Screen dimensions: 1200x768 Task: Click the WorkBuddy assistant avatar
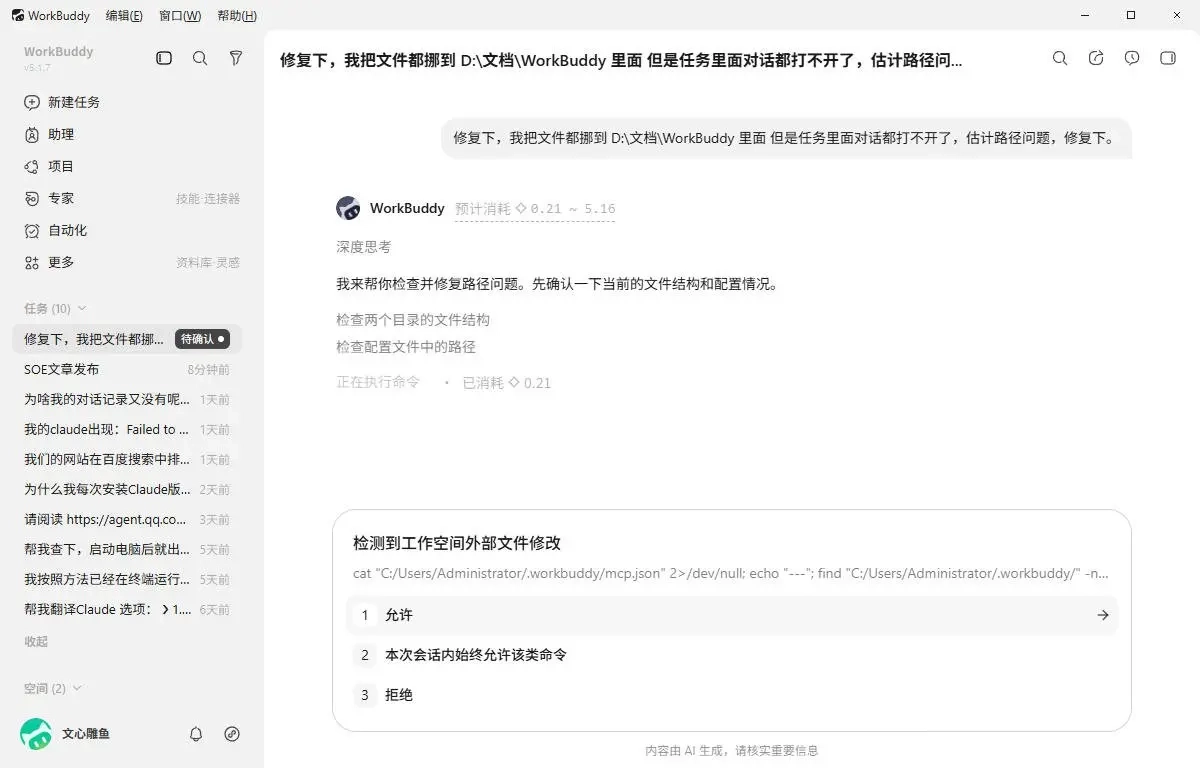[x=348, y=208]
